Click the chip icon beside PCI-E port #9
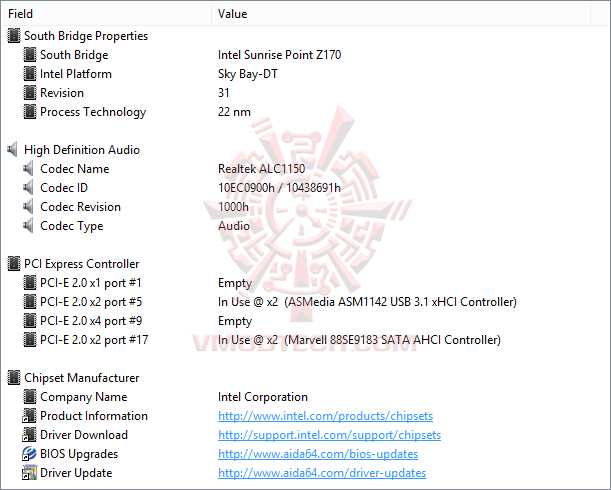Screen dimensions: 611x490 point(30,321)
